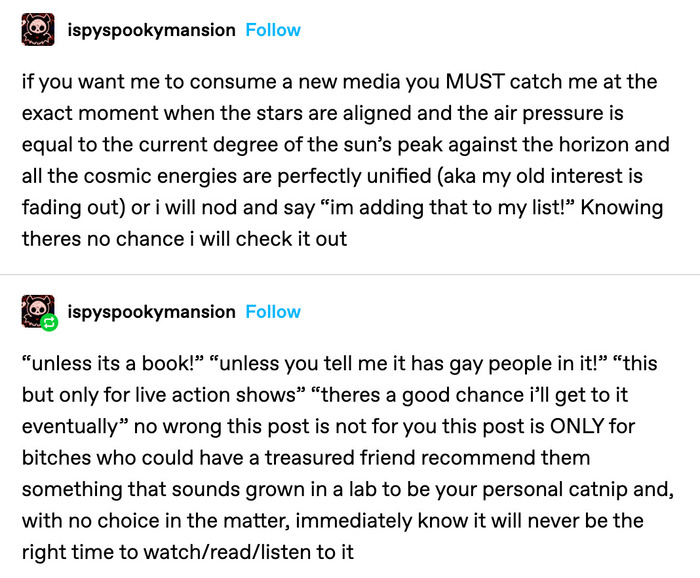Follow ispyspookymansion from the reblog post

pos(273,312)
